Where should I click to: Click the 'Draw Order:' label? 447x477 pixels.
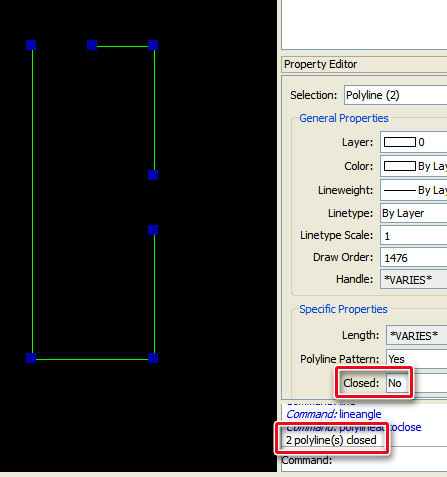(x=343, y=257)
